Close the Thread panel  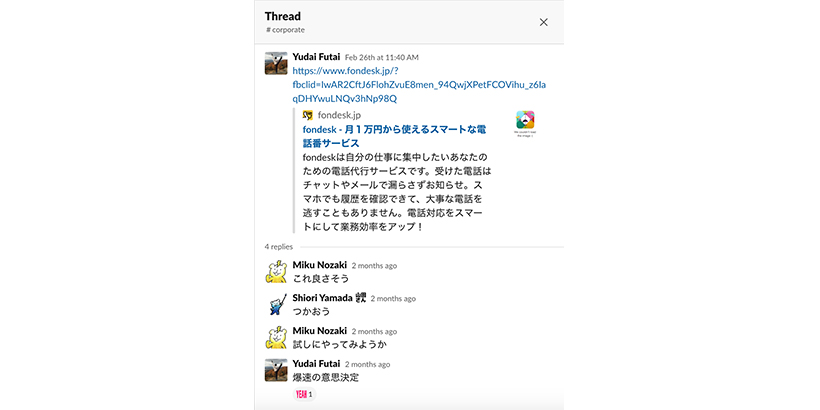click(543, 22)
